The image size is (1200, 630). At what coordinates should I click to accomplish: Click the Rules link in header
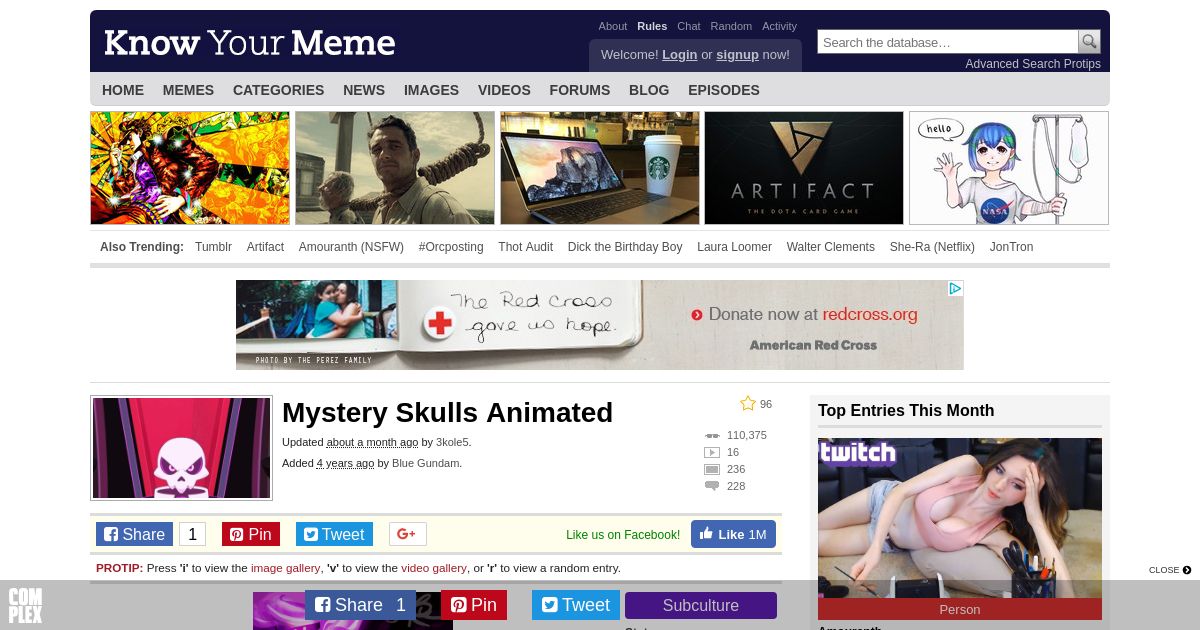[x=652, y=26]
